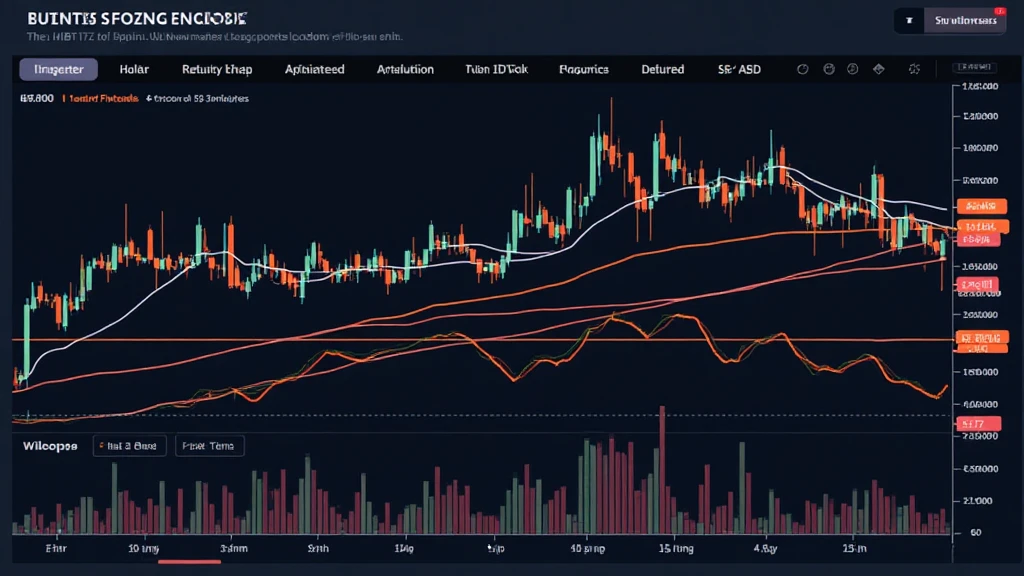1024x576 pixels.
Task: Click the Retuiity tab in the toolbar
Action: [217, 69]
